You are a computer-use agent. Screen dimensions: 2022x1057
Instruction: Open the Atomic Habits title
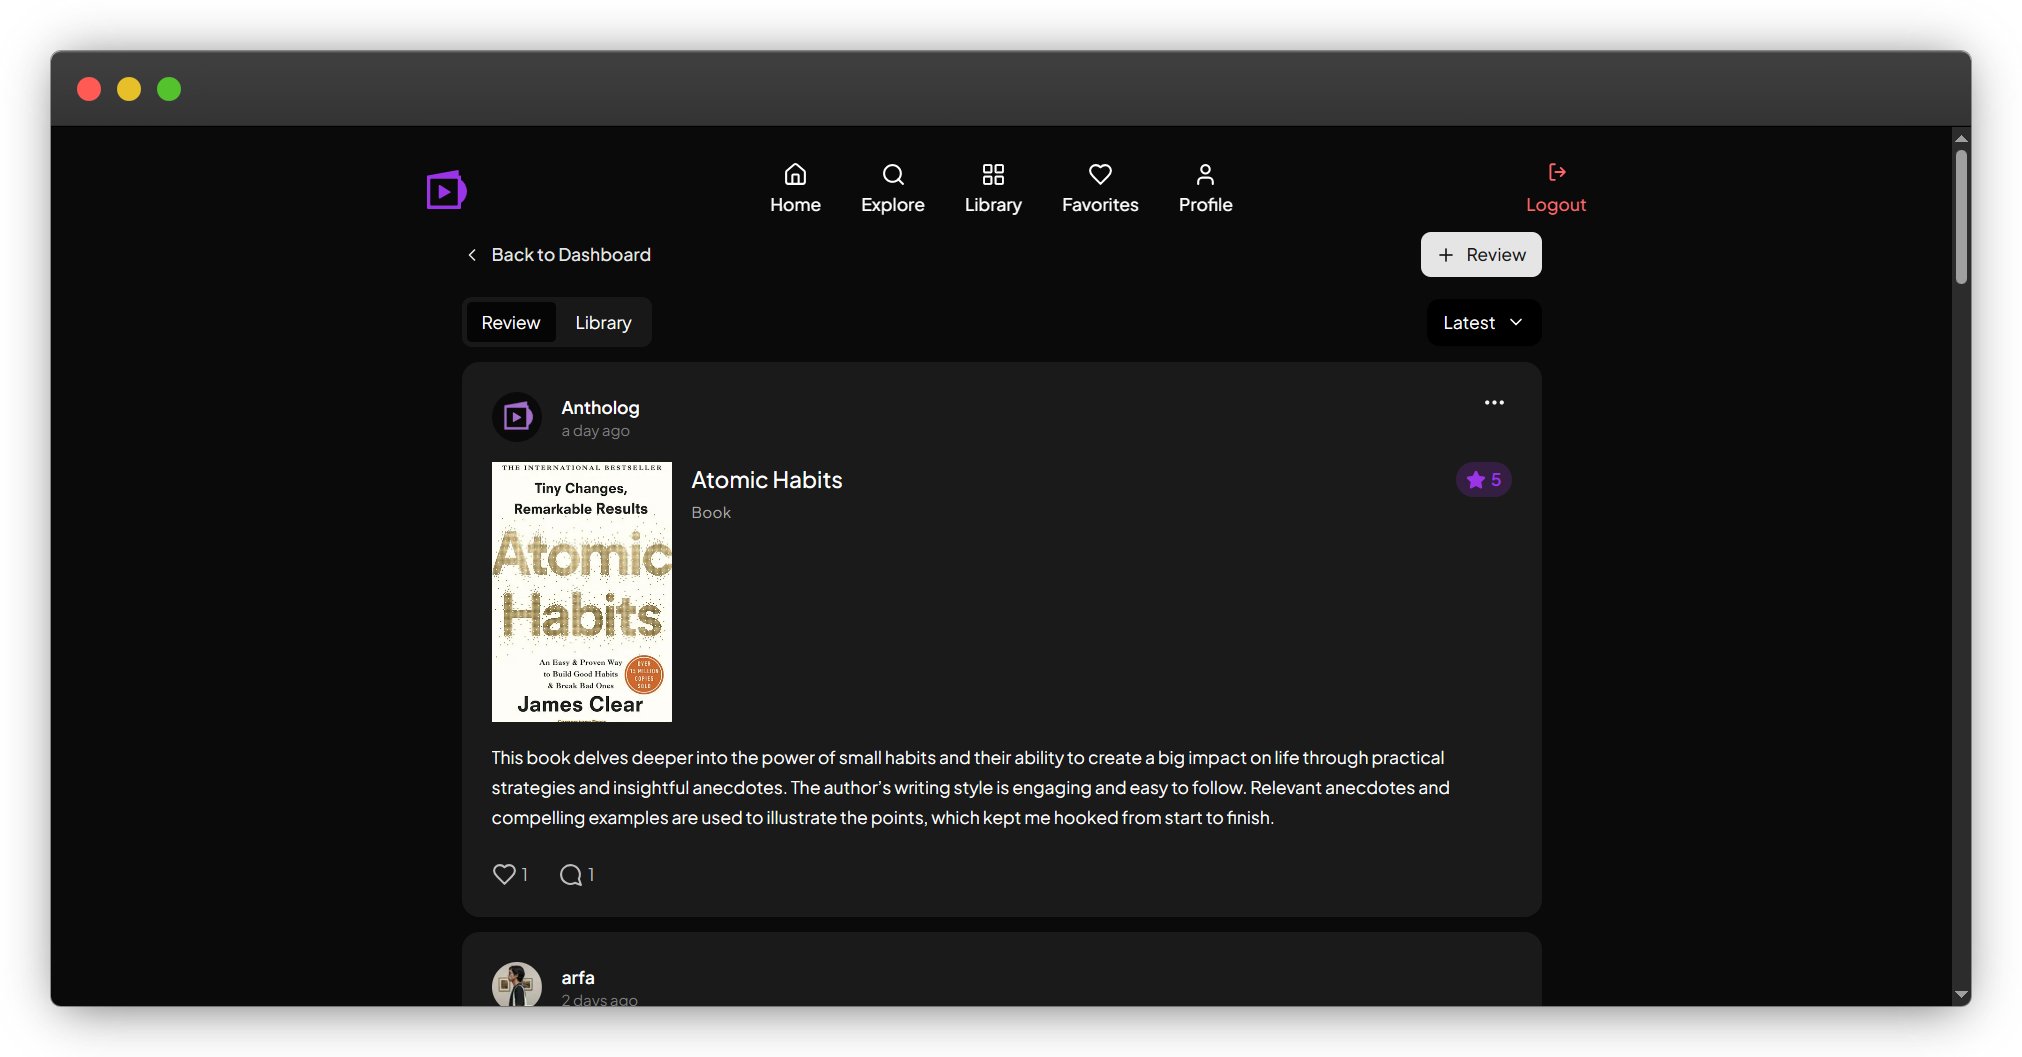[x=767, y=480]
